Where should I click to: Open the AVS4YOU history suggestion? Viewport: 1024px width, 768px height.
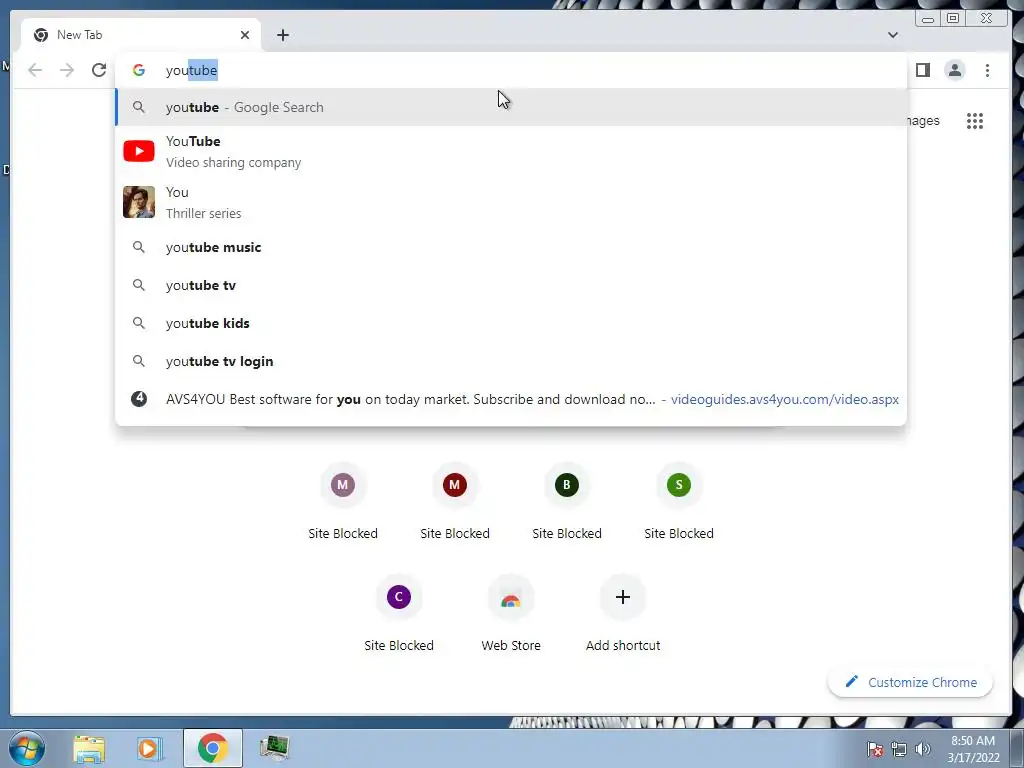(511, 399)
